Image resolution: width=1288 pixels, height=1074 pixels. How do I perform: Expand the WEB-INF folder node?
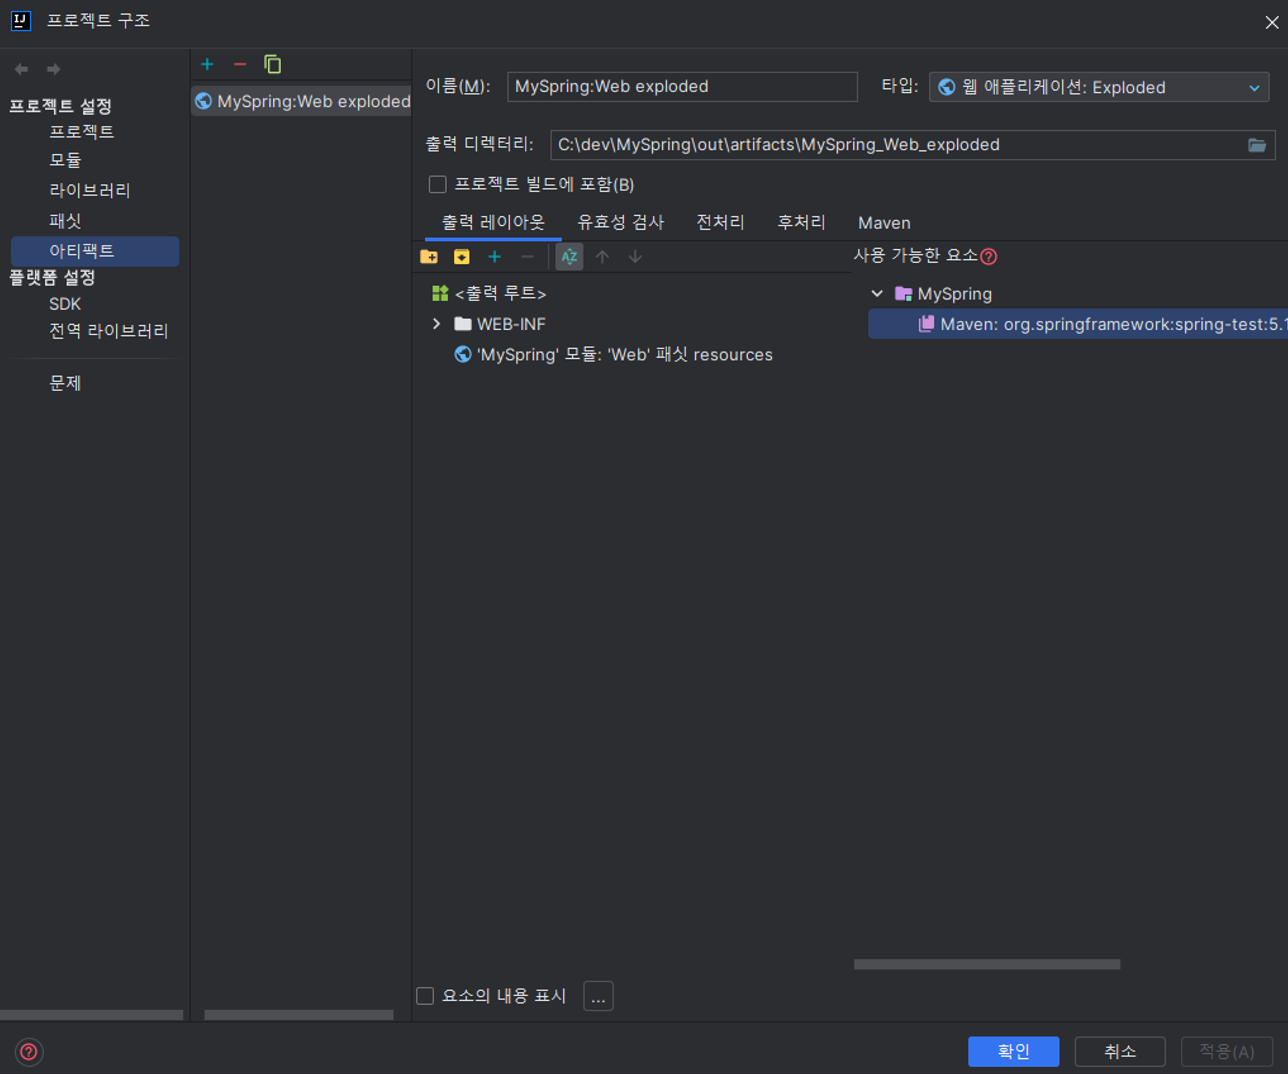(436, 324)
